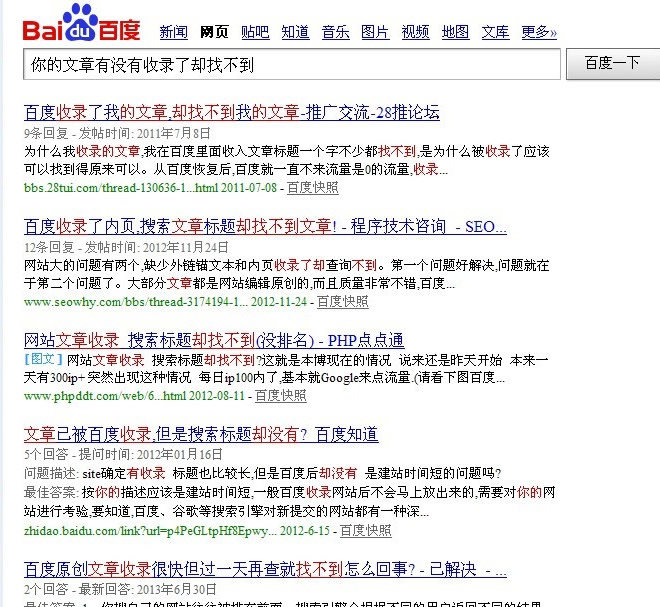Switch to the 文库 tab
Screen dimensions: 660x607
[x=495, y=32]
